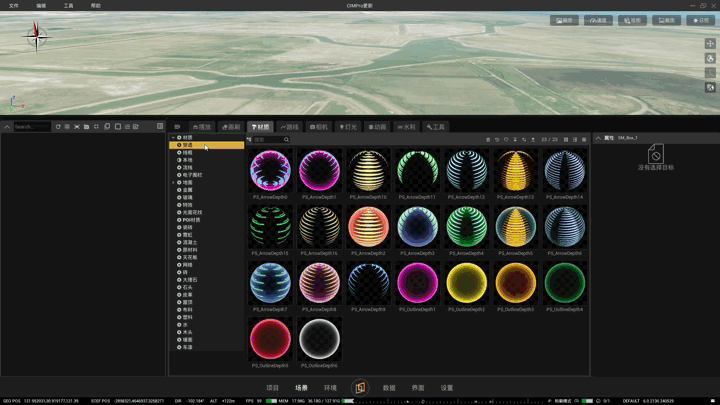720x405 pixels.
Task: Click the globe icon at bottom of viewport side tools
Action: click(710, 87)
